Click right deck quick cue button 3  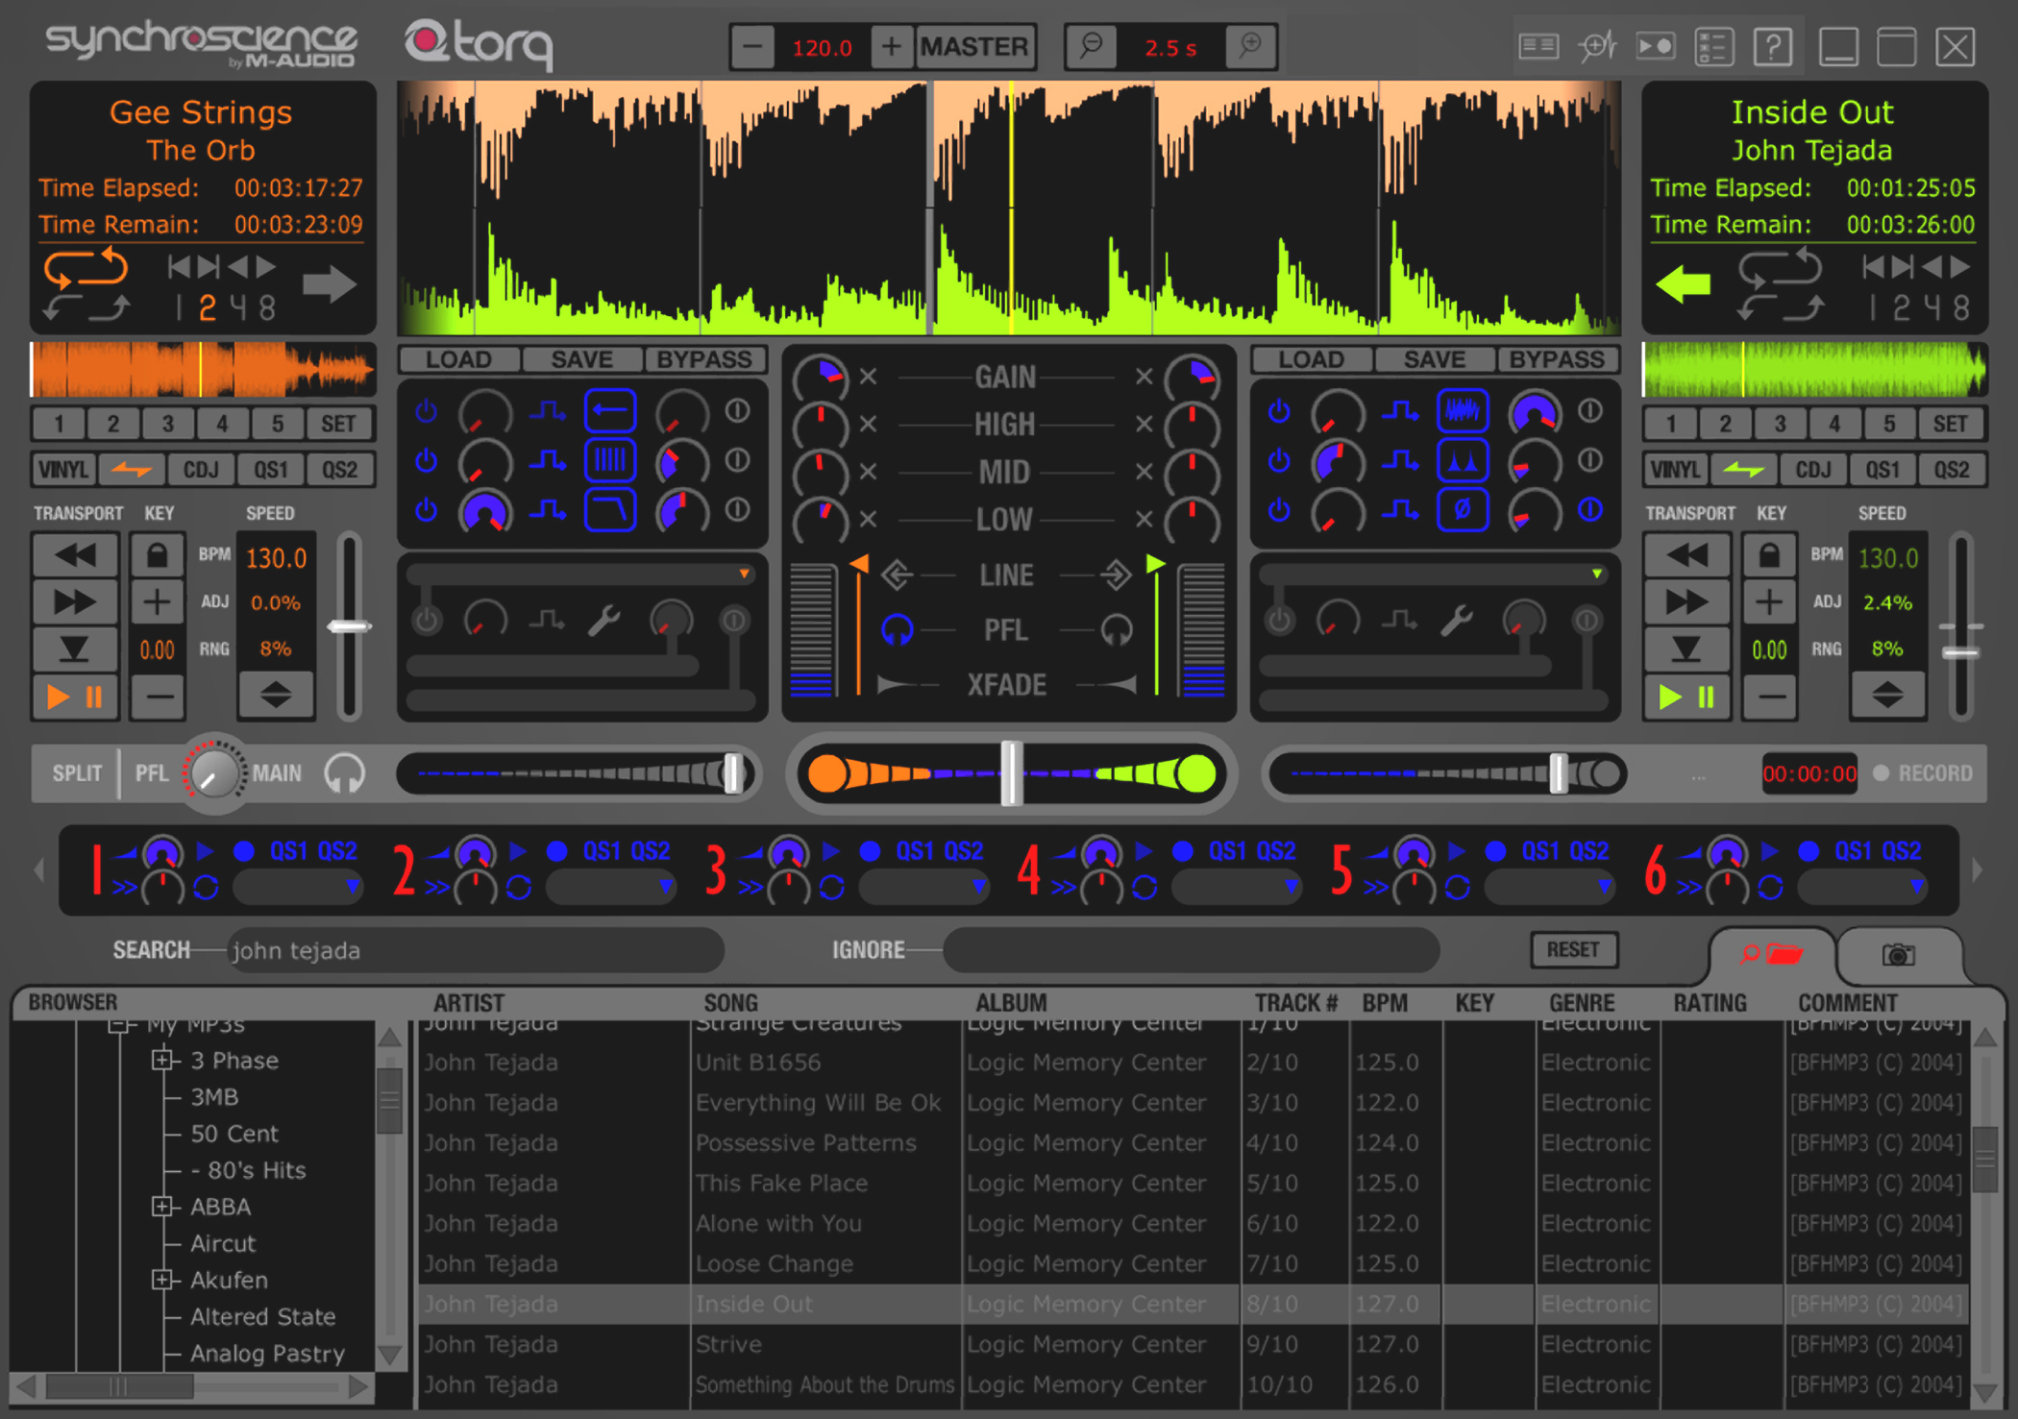[1780, 424]
